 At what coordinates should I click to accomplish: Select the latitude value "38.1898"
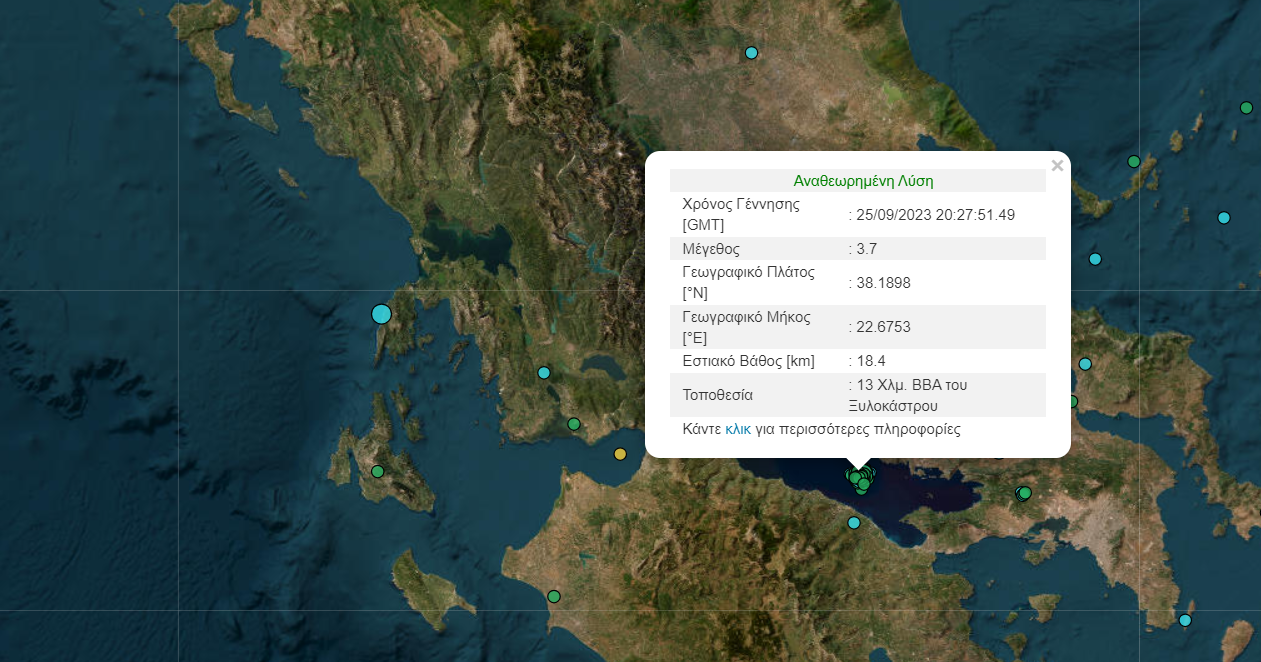tap(883, 283)
